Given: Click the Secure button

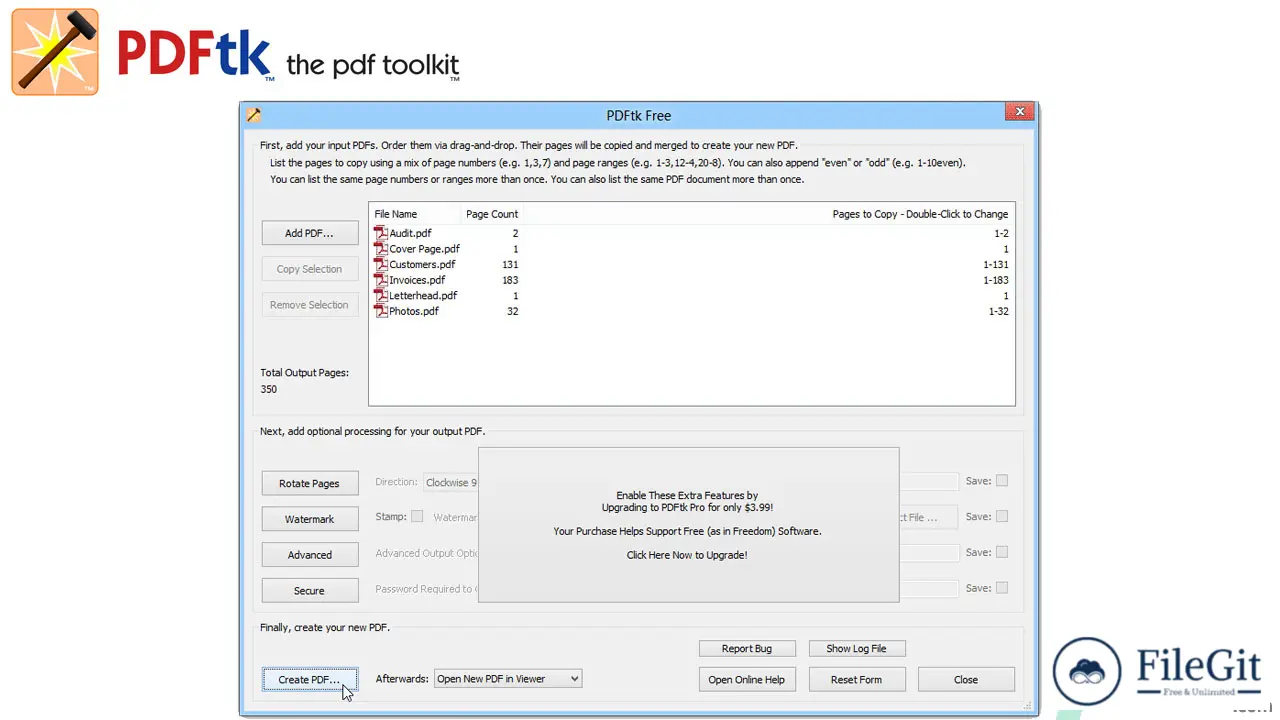Looking at the screenshot, I should click(309, 591).
